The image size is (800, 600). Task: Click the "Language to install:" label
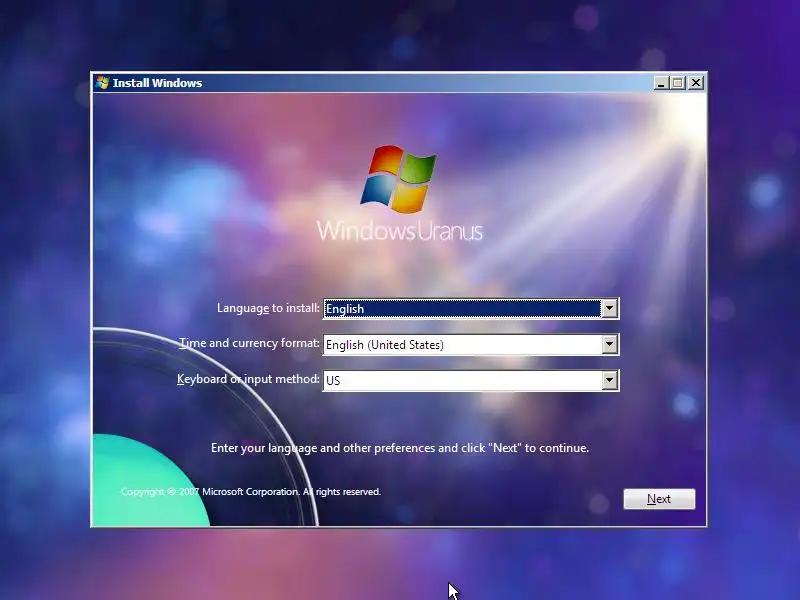(x=268, y=308)
